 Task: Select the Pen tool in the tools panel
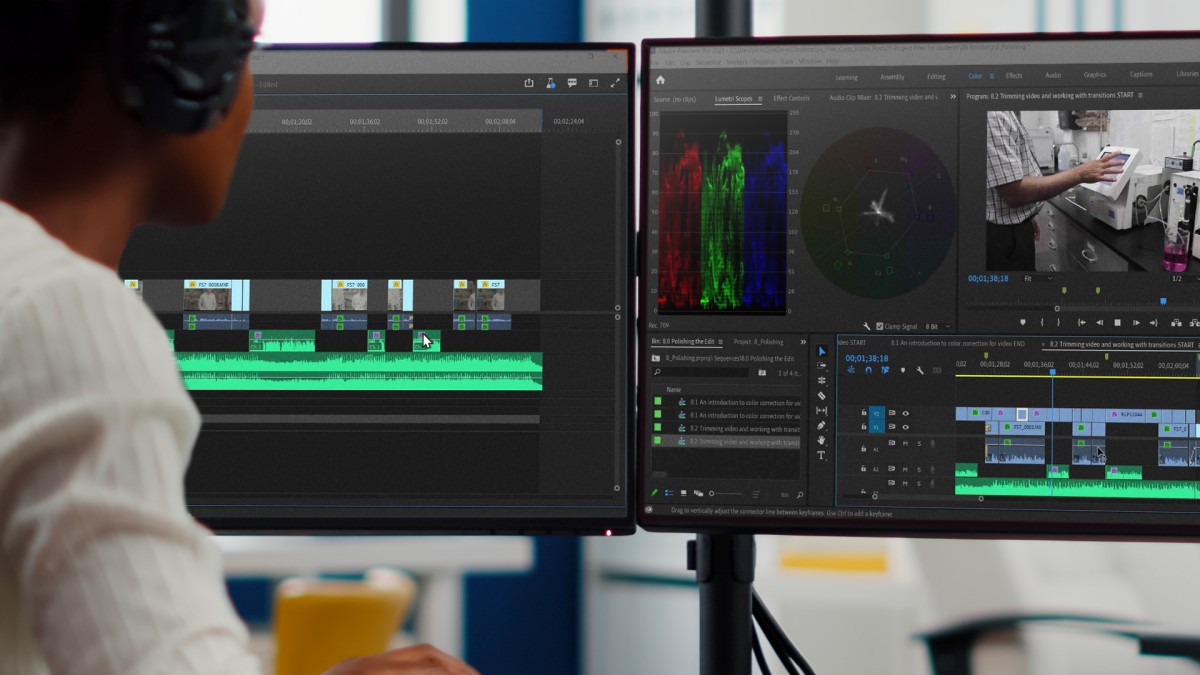822,425
